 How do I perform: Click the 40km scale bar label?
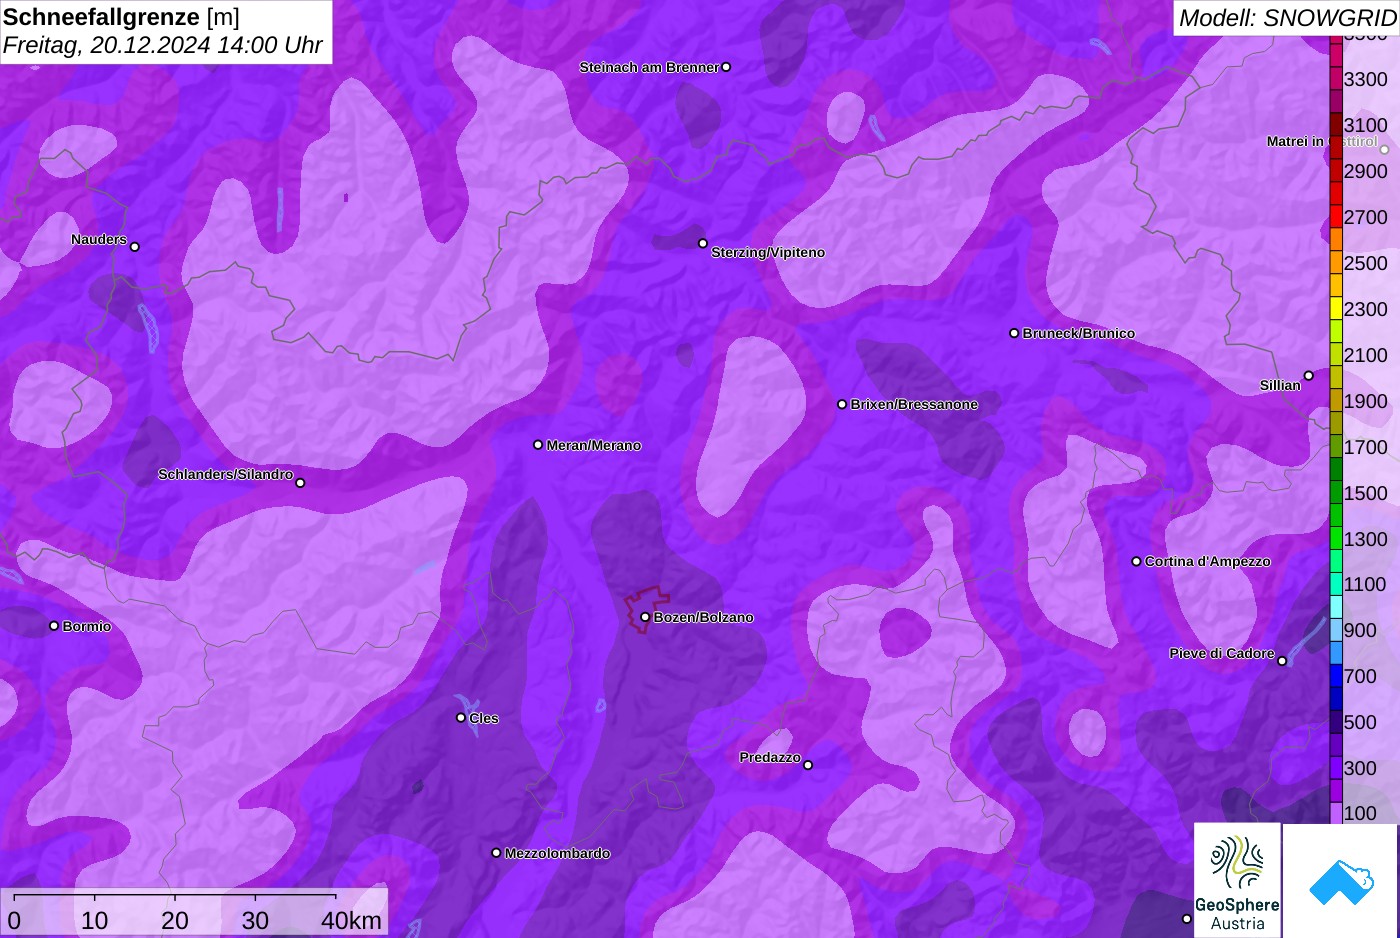coord(351,921)
